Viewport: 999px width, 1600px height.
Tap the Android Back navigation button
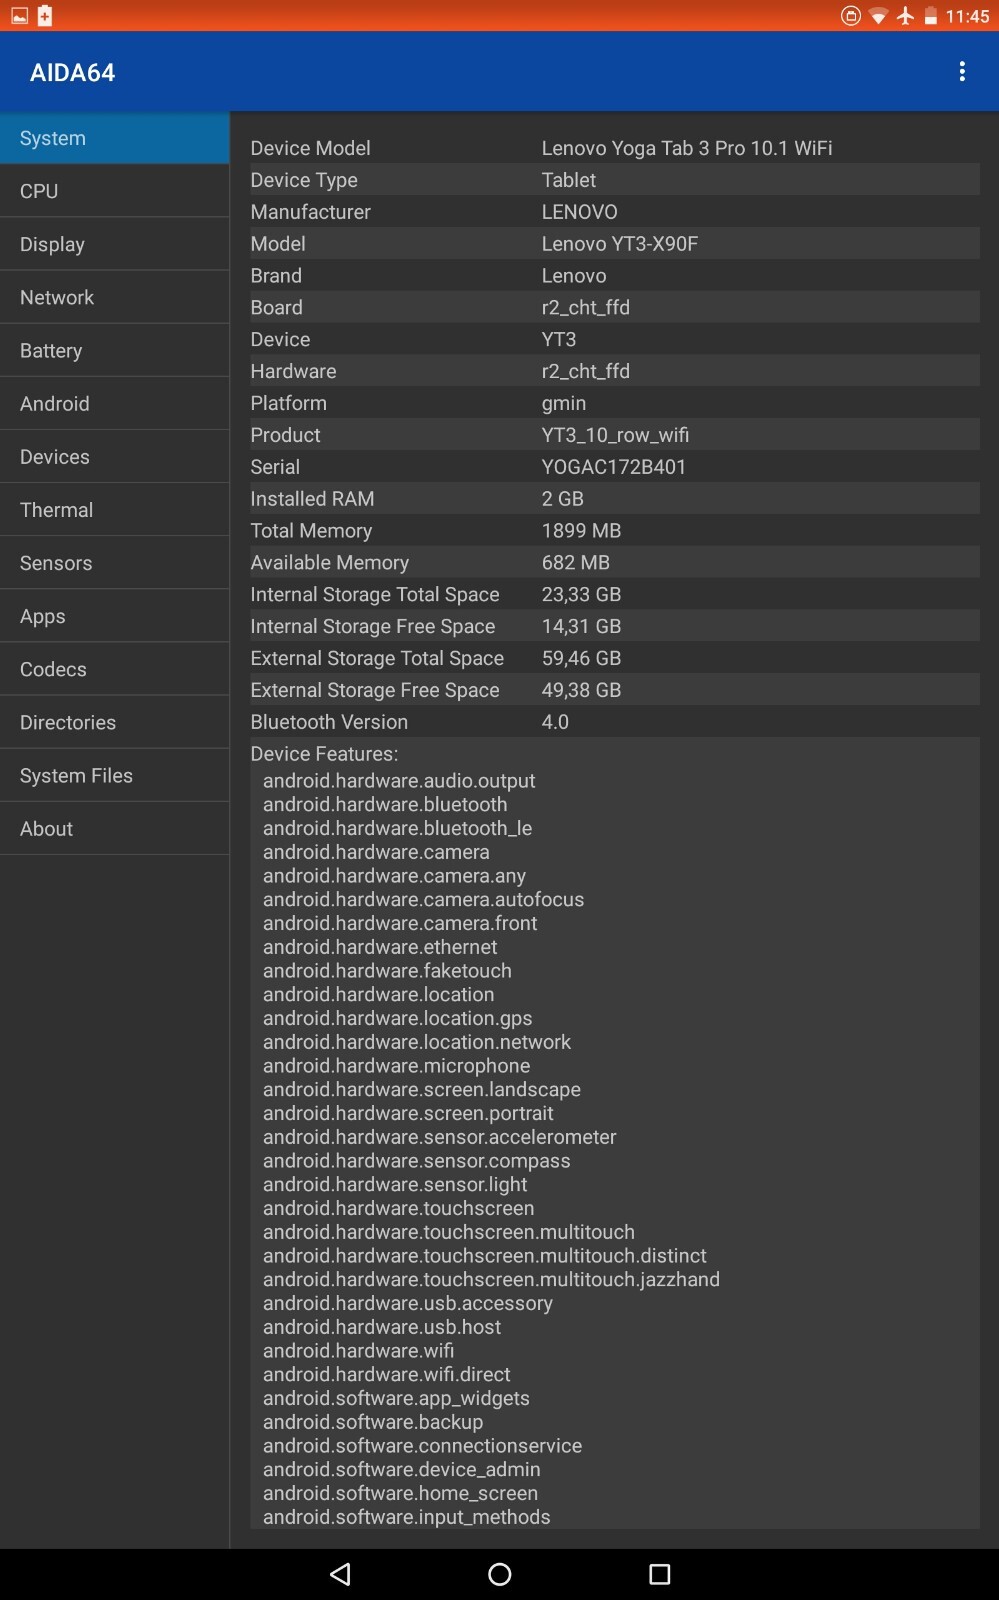(x=340, y=1574)
